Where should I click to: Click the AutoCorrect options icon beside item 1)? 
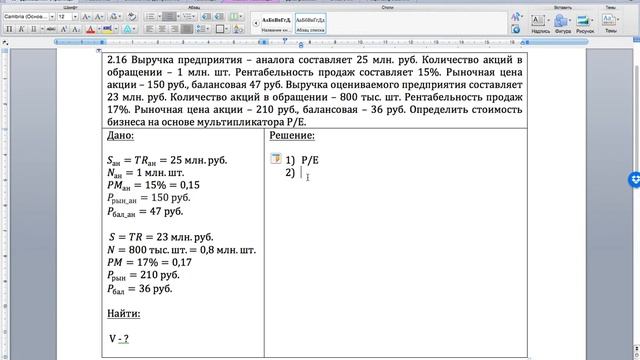point(276,158)
